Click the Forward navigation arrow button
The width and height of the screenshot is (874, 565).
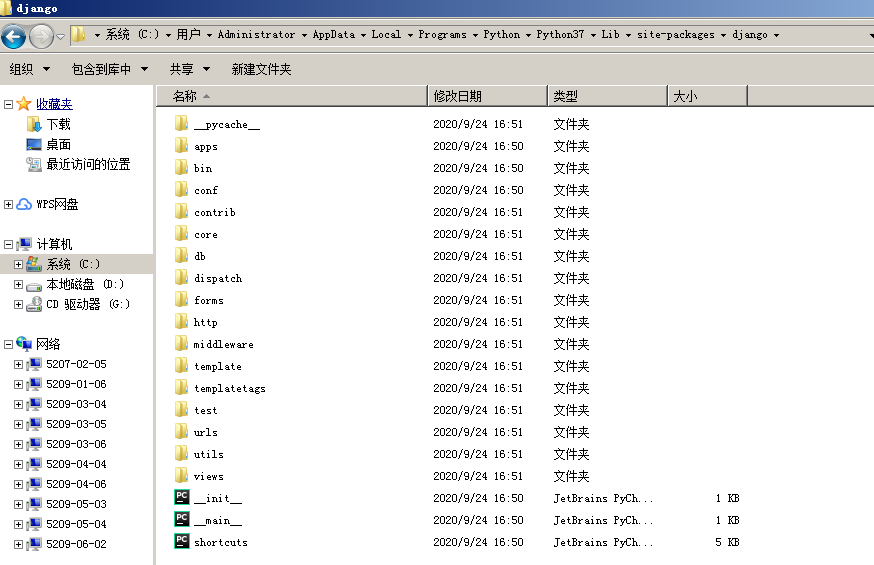coord(41,37)
